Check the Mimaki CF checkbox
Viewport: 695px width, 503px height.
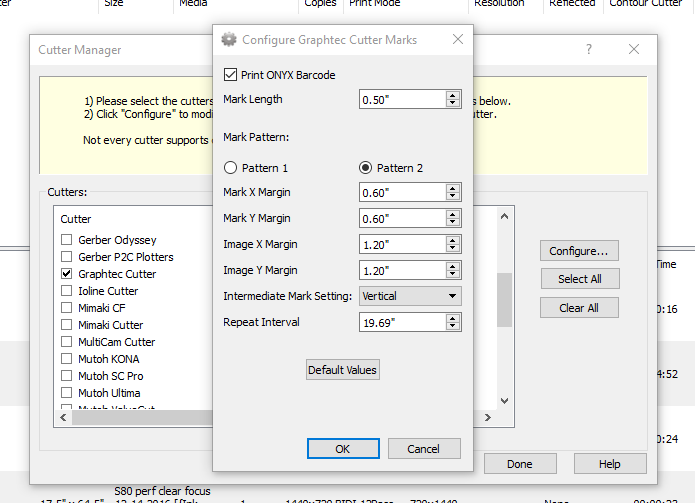click(x=66, y=308)
